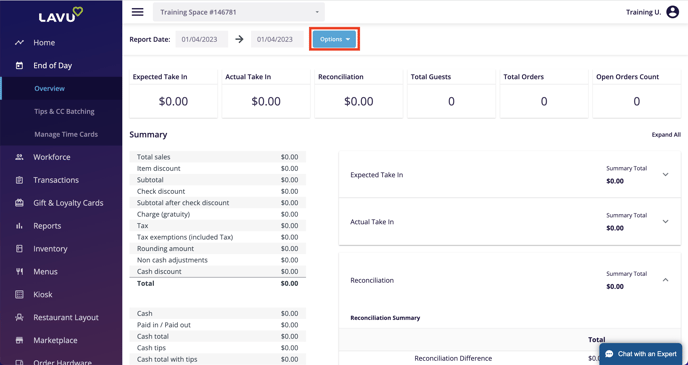
Task: Click Expand All link
Action: pyautogui.click(x=666, y=135)
